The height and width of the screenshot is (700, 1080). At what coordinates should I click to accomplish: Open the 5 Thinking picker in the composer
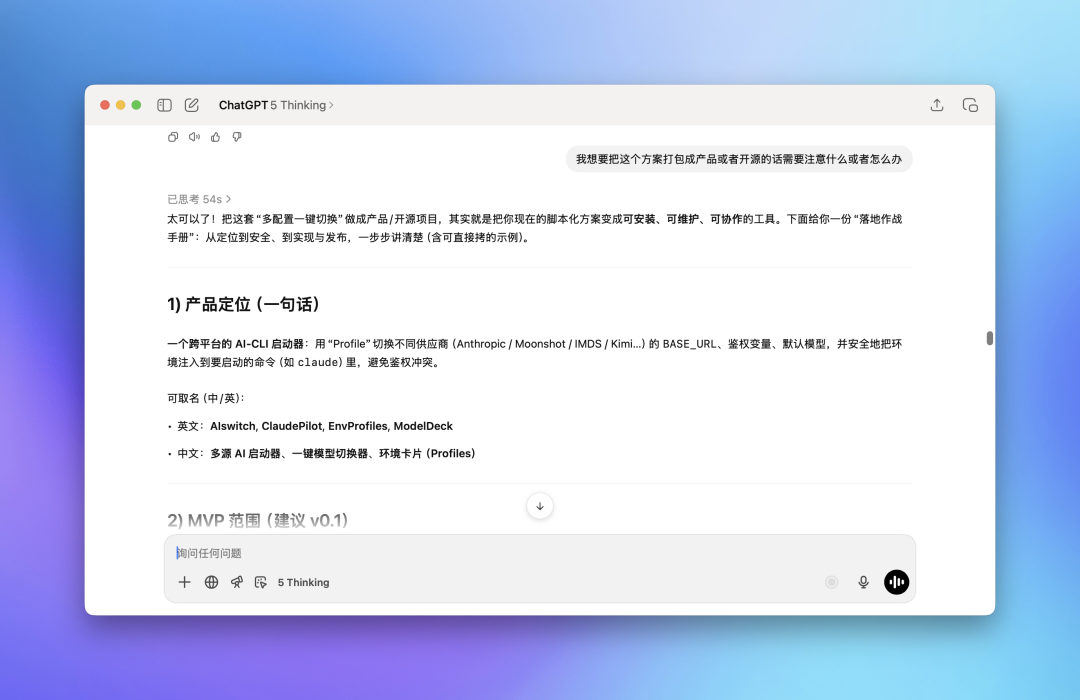[304, 582]
